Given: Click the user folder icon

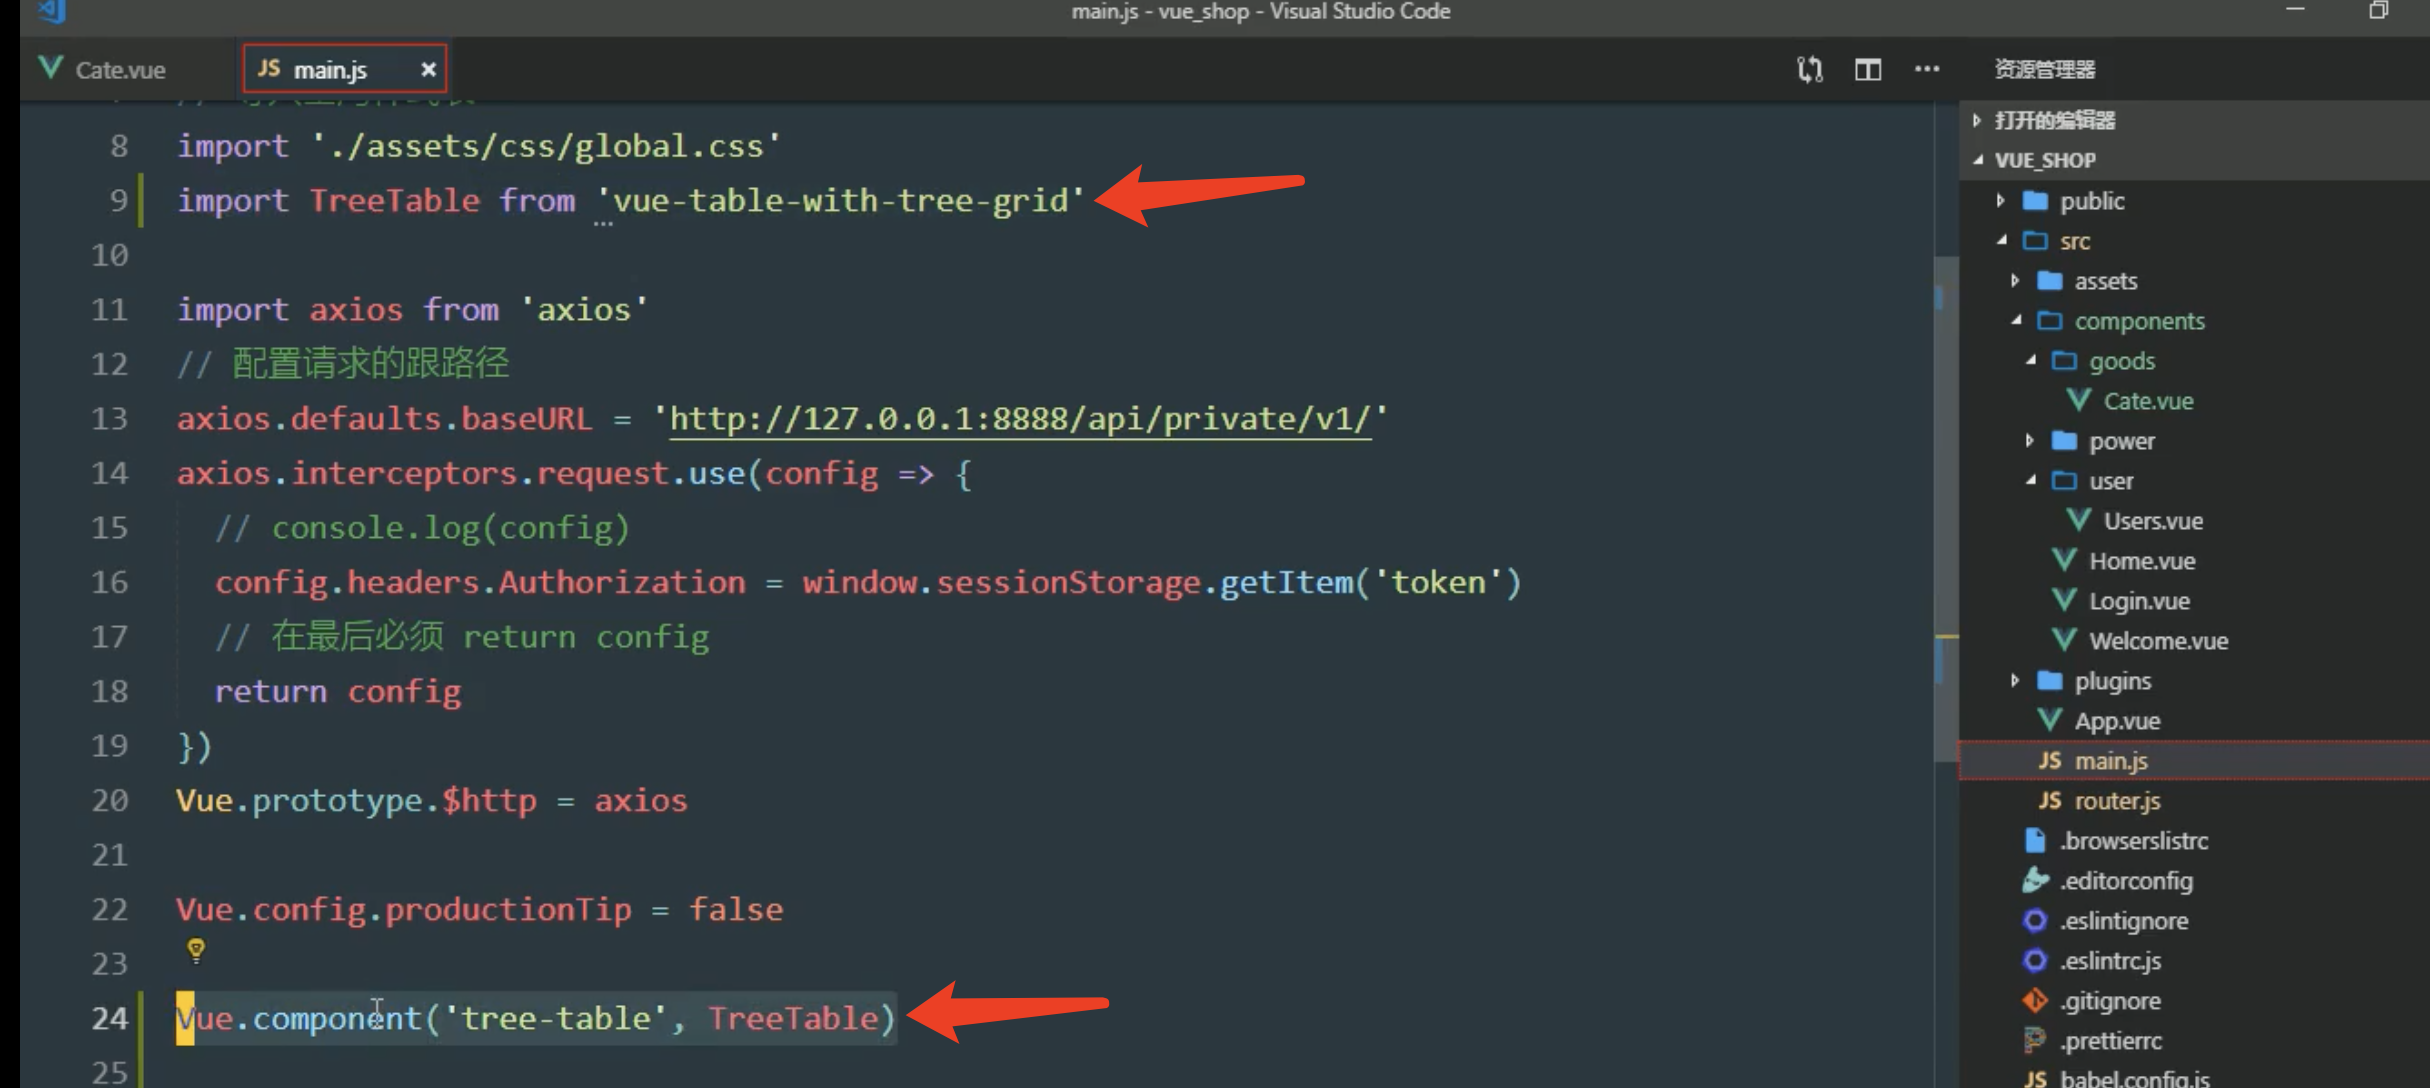Looking at the screenshot, I should [x=2064, y=481].
